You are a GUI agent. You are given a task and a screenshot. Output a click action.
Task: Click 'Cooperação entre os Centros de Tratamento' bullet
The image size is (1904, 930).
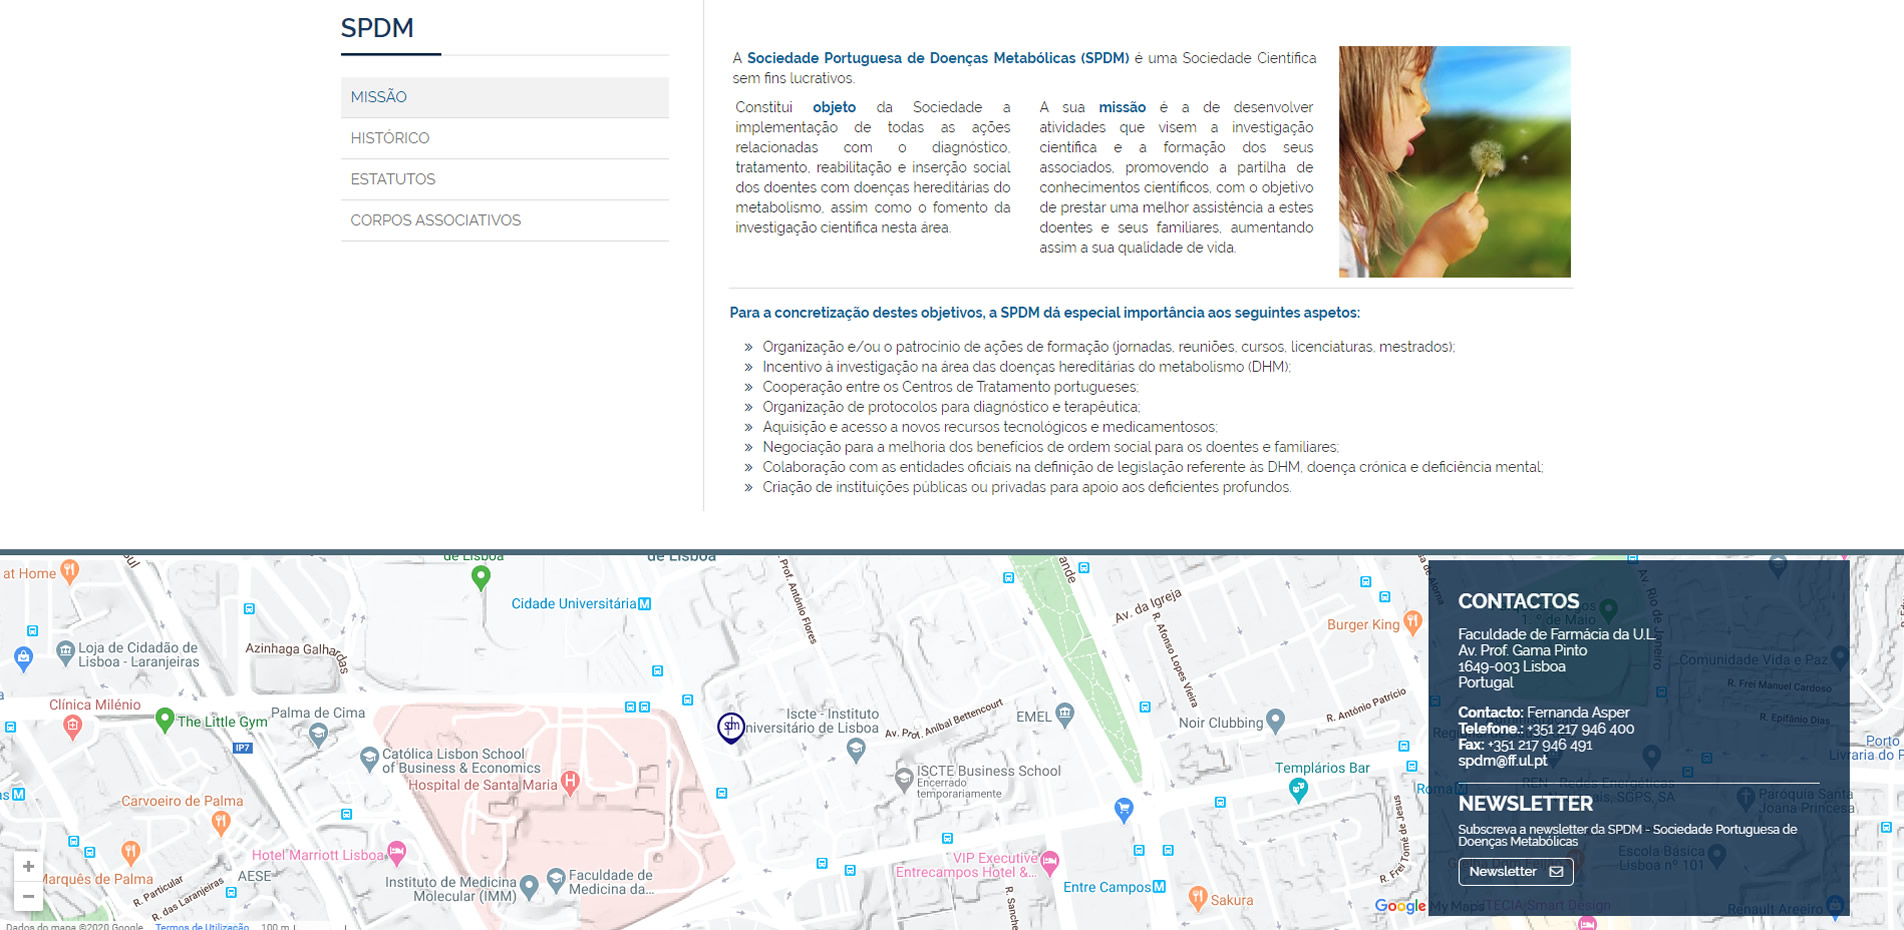950,387
